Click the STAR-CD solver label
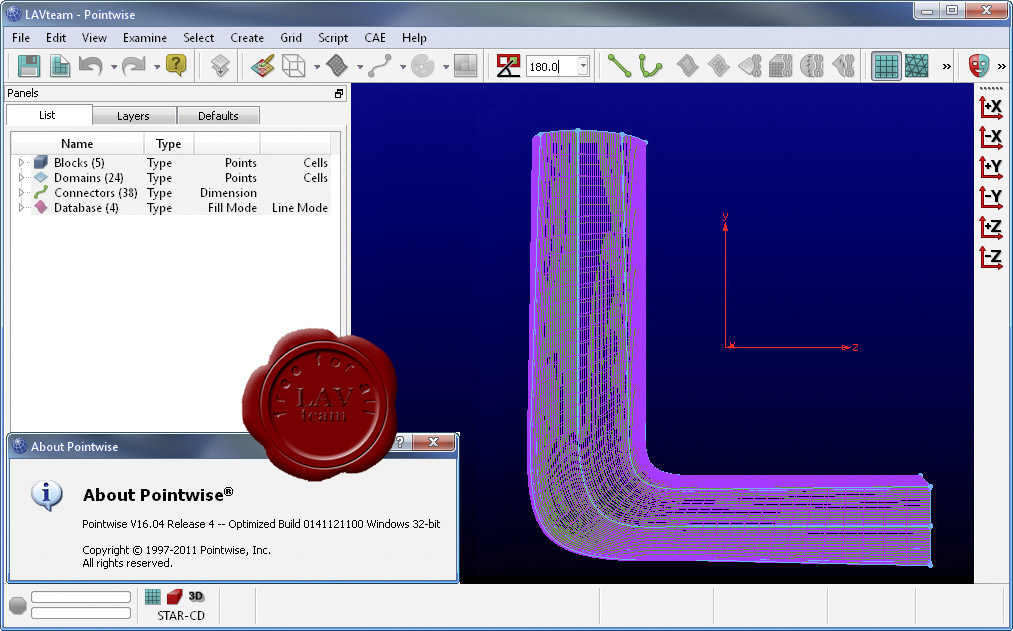Image resolution: width=1013 pixels, height=631 pixels. coord(181,615)
